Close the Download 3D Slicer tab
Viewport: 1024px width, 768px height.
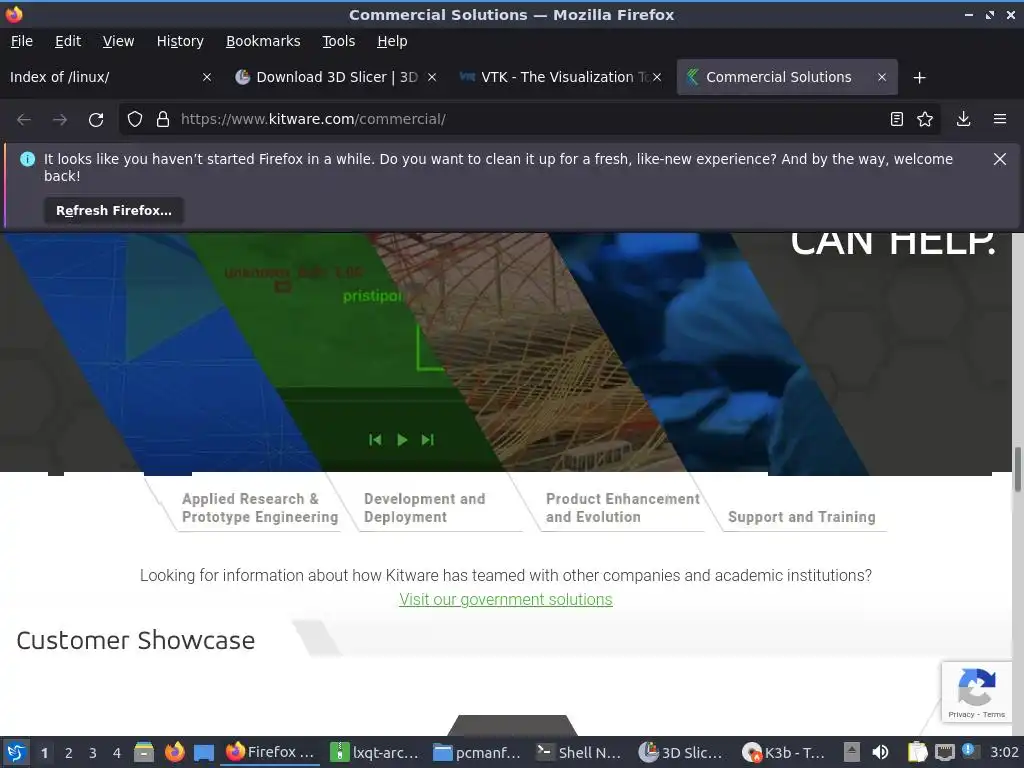pyautogui.click(x=432, y=77)
